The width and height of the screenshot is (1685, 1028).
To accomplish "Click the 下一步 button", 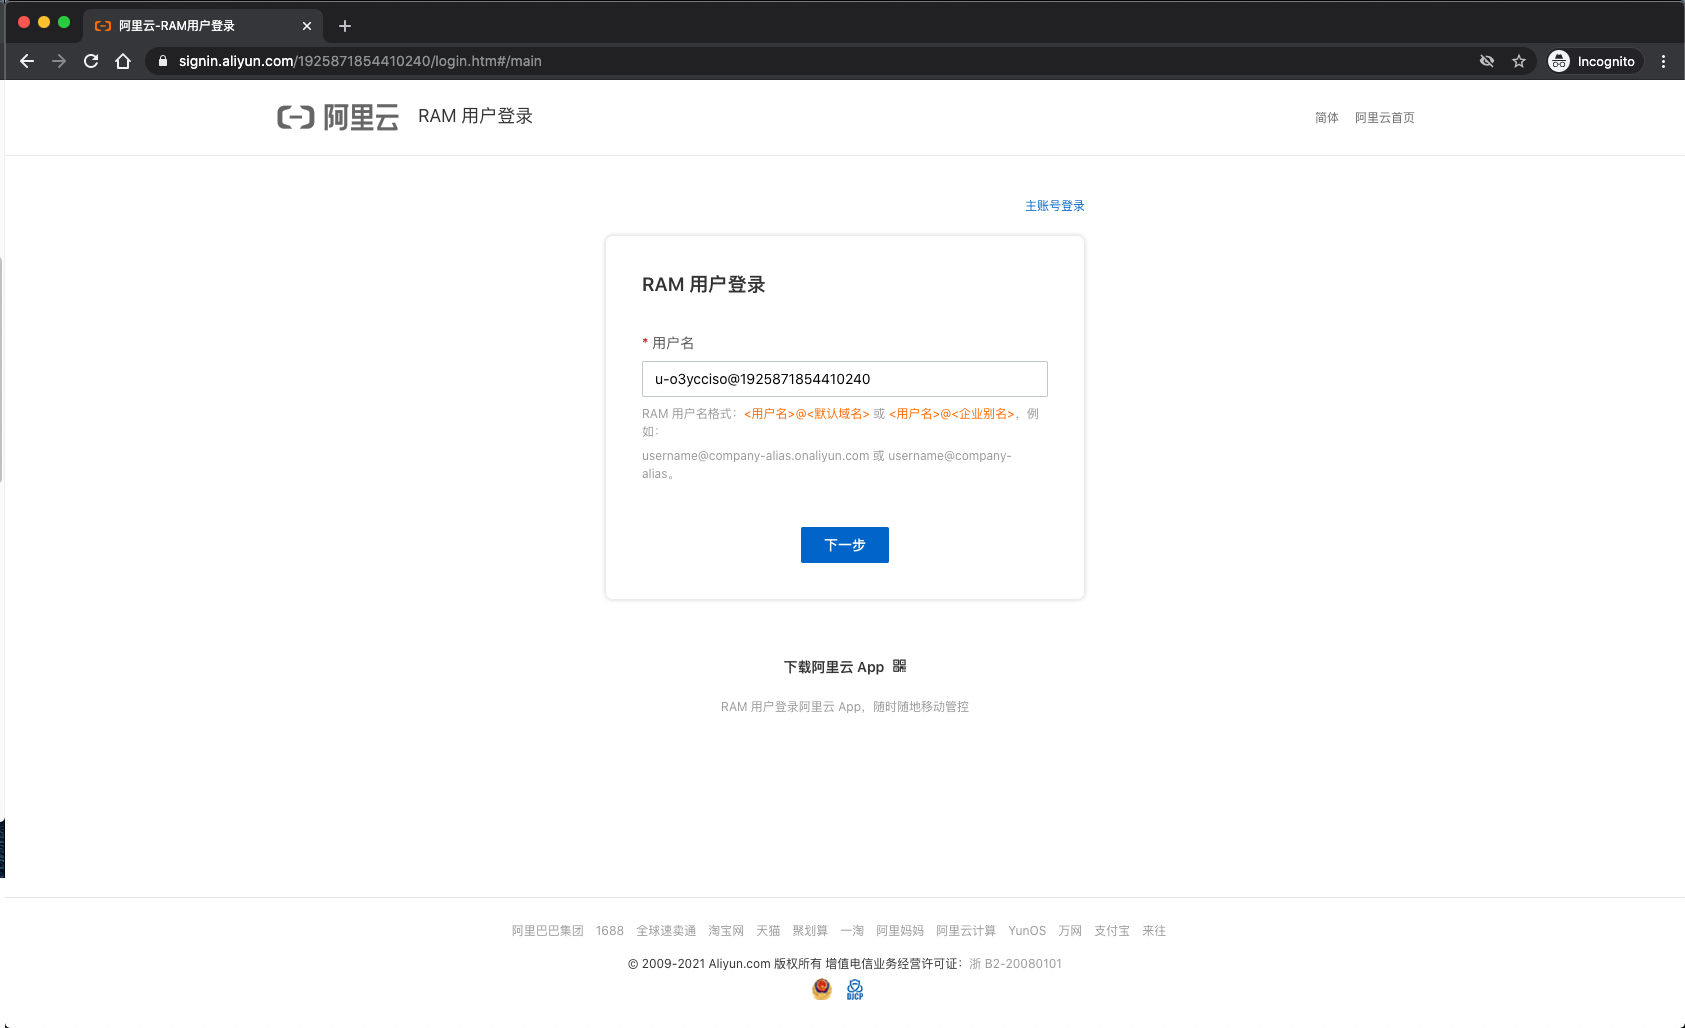I will [x=844, y=545].
